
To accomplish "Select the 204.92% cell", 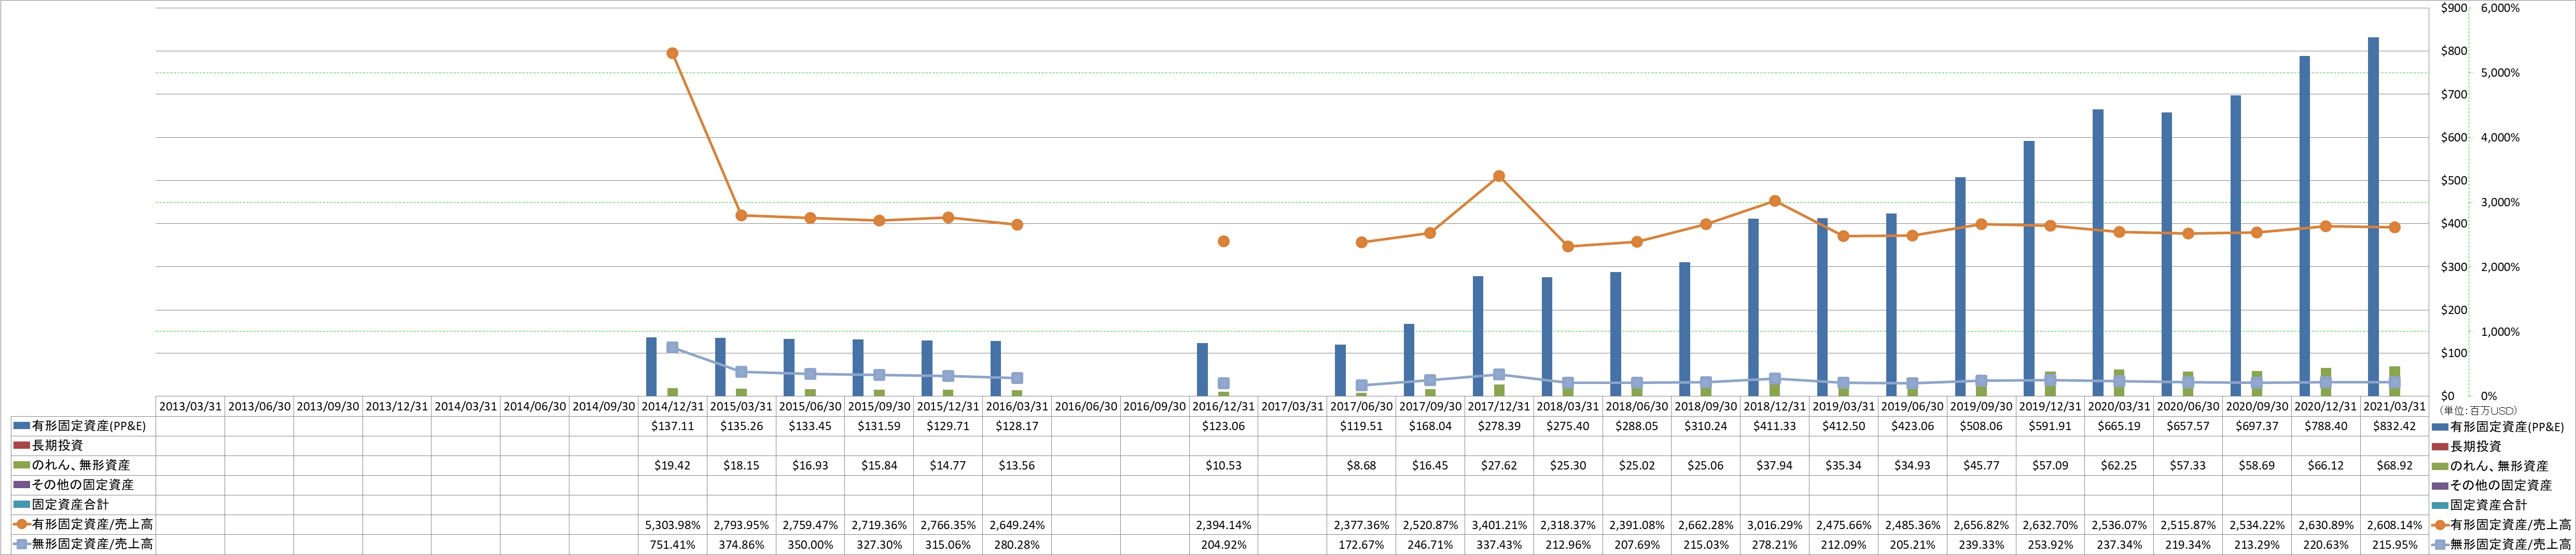I will pyautogui.click(x=1224, y=544).
